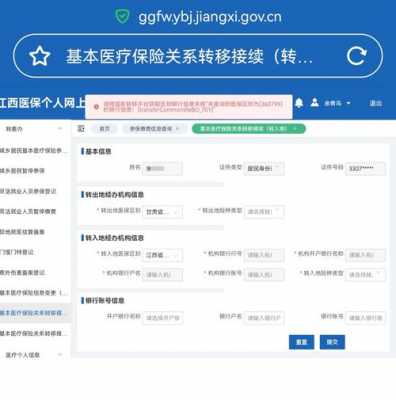Switch to the 首页 tab
The height and width of the screenshot is (400, 396).
click(x=105, y=129)
